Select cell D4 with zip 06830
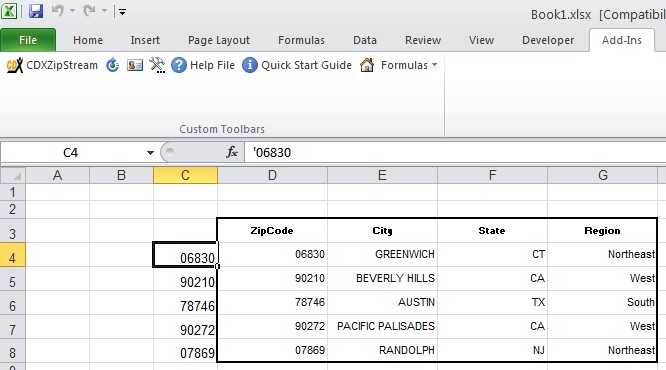Screen dimensions: 666x370 272,255
